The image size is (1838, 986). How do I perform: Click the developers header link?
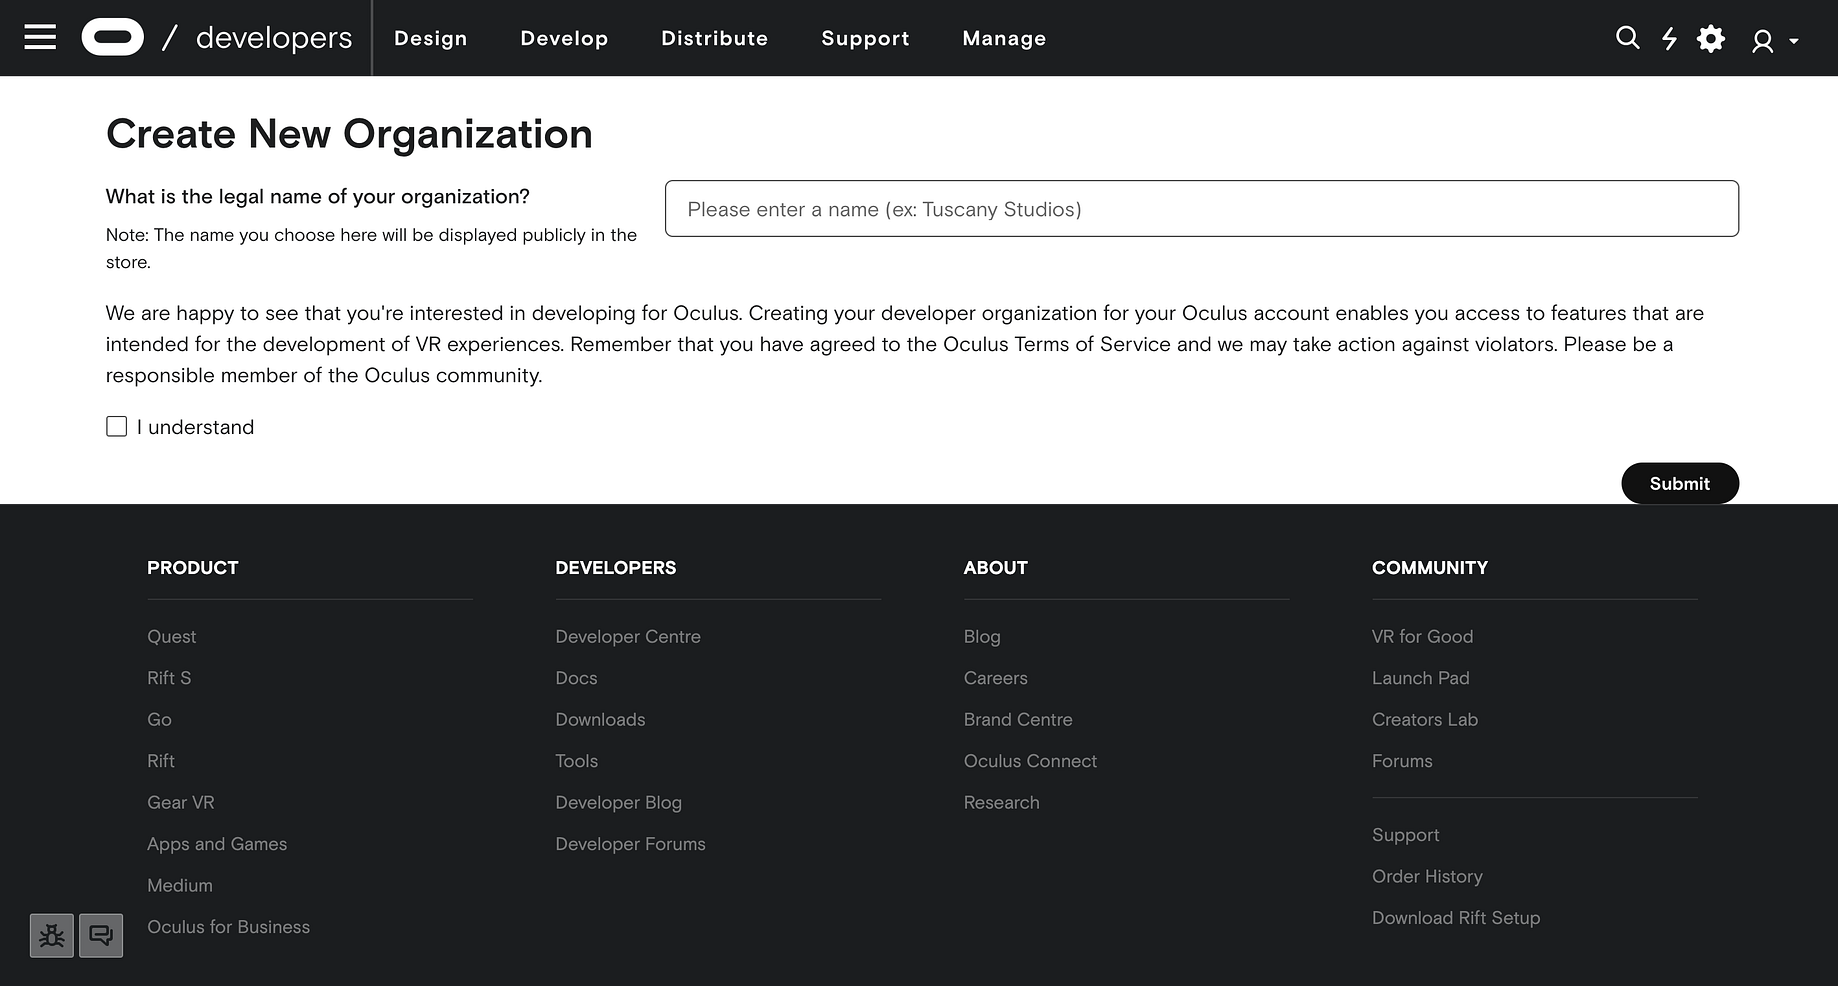[274, 38]
